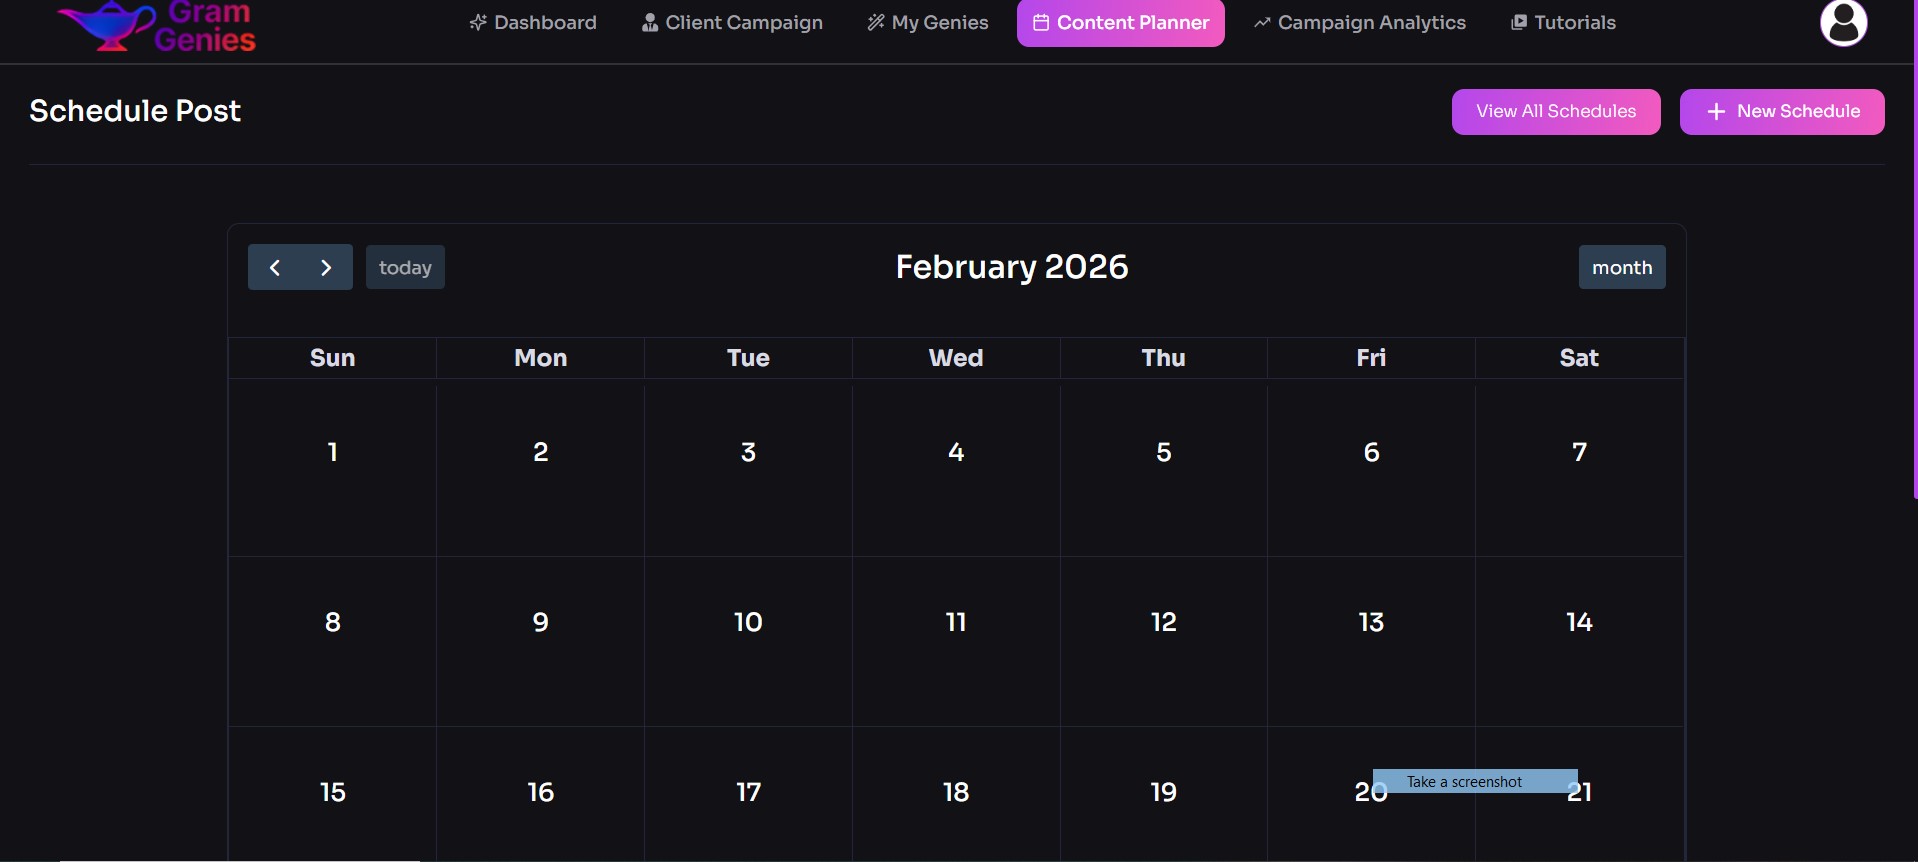
Task: Open Campaign Analytics page
Action: coord(1360,22)
